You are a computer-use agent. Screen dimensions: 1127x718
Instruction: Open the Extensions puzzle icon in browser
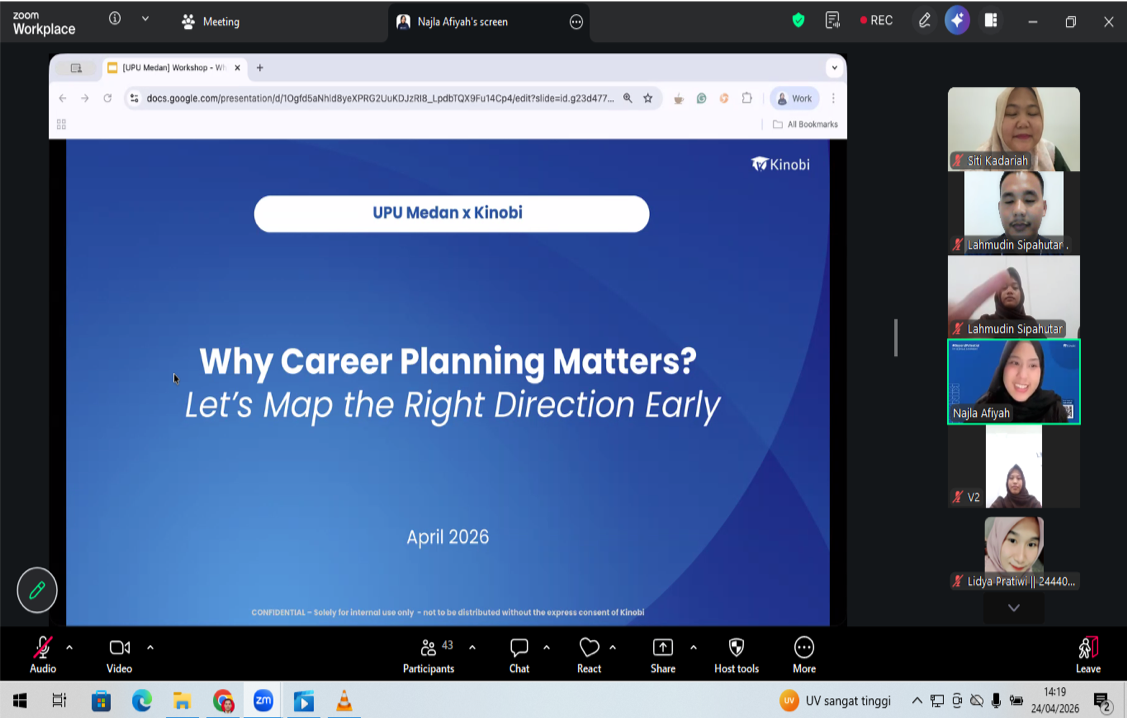[747, 98]
